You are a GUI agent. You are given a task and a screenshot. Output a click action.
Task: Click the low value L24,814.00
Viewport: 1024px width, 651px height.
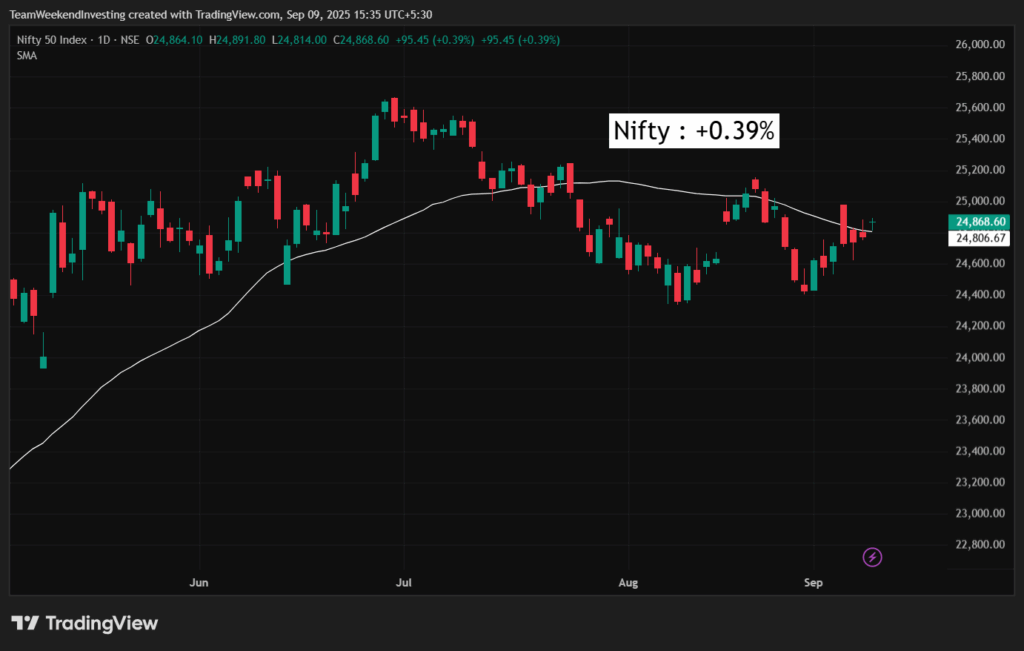pyautogui.click(x=299, y=40)
